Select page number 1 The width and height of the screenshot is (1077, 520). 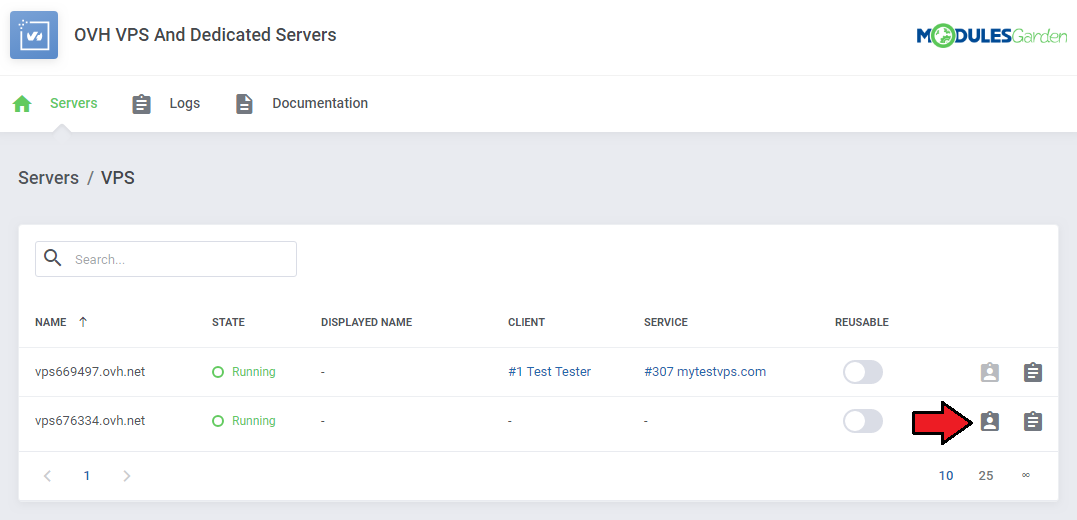click(87, 475)
